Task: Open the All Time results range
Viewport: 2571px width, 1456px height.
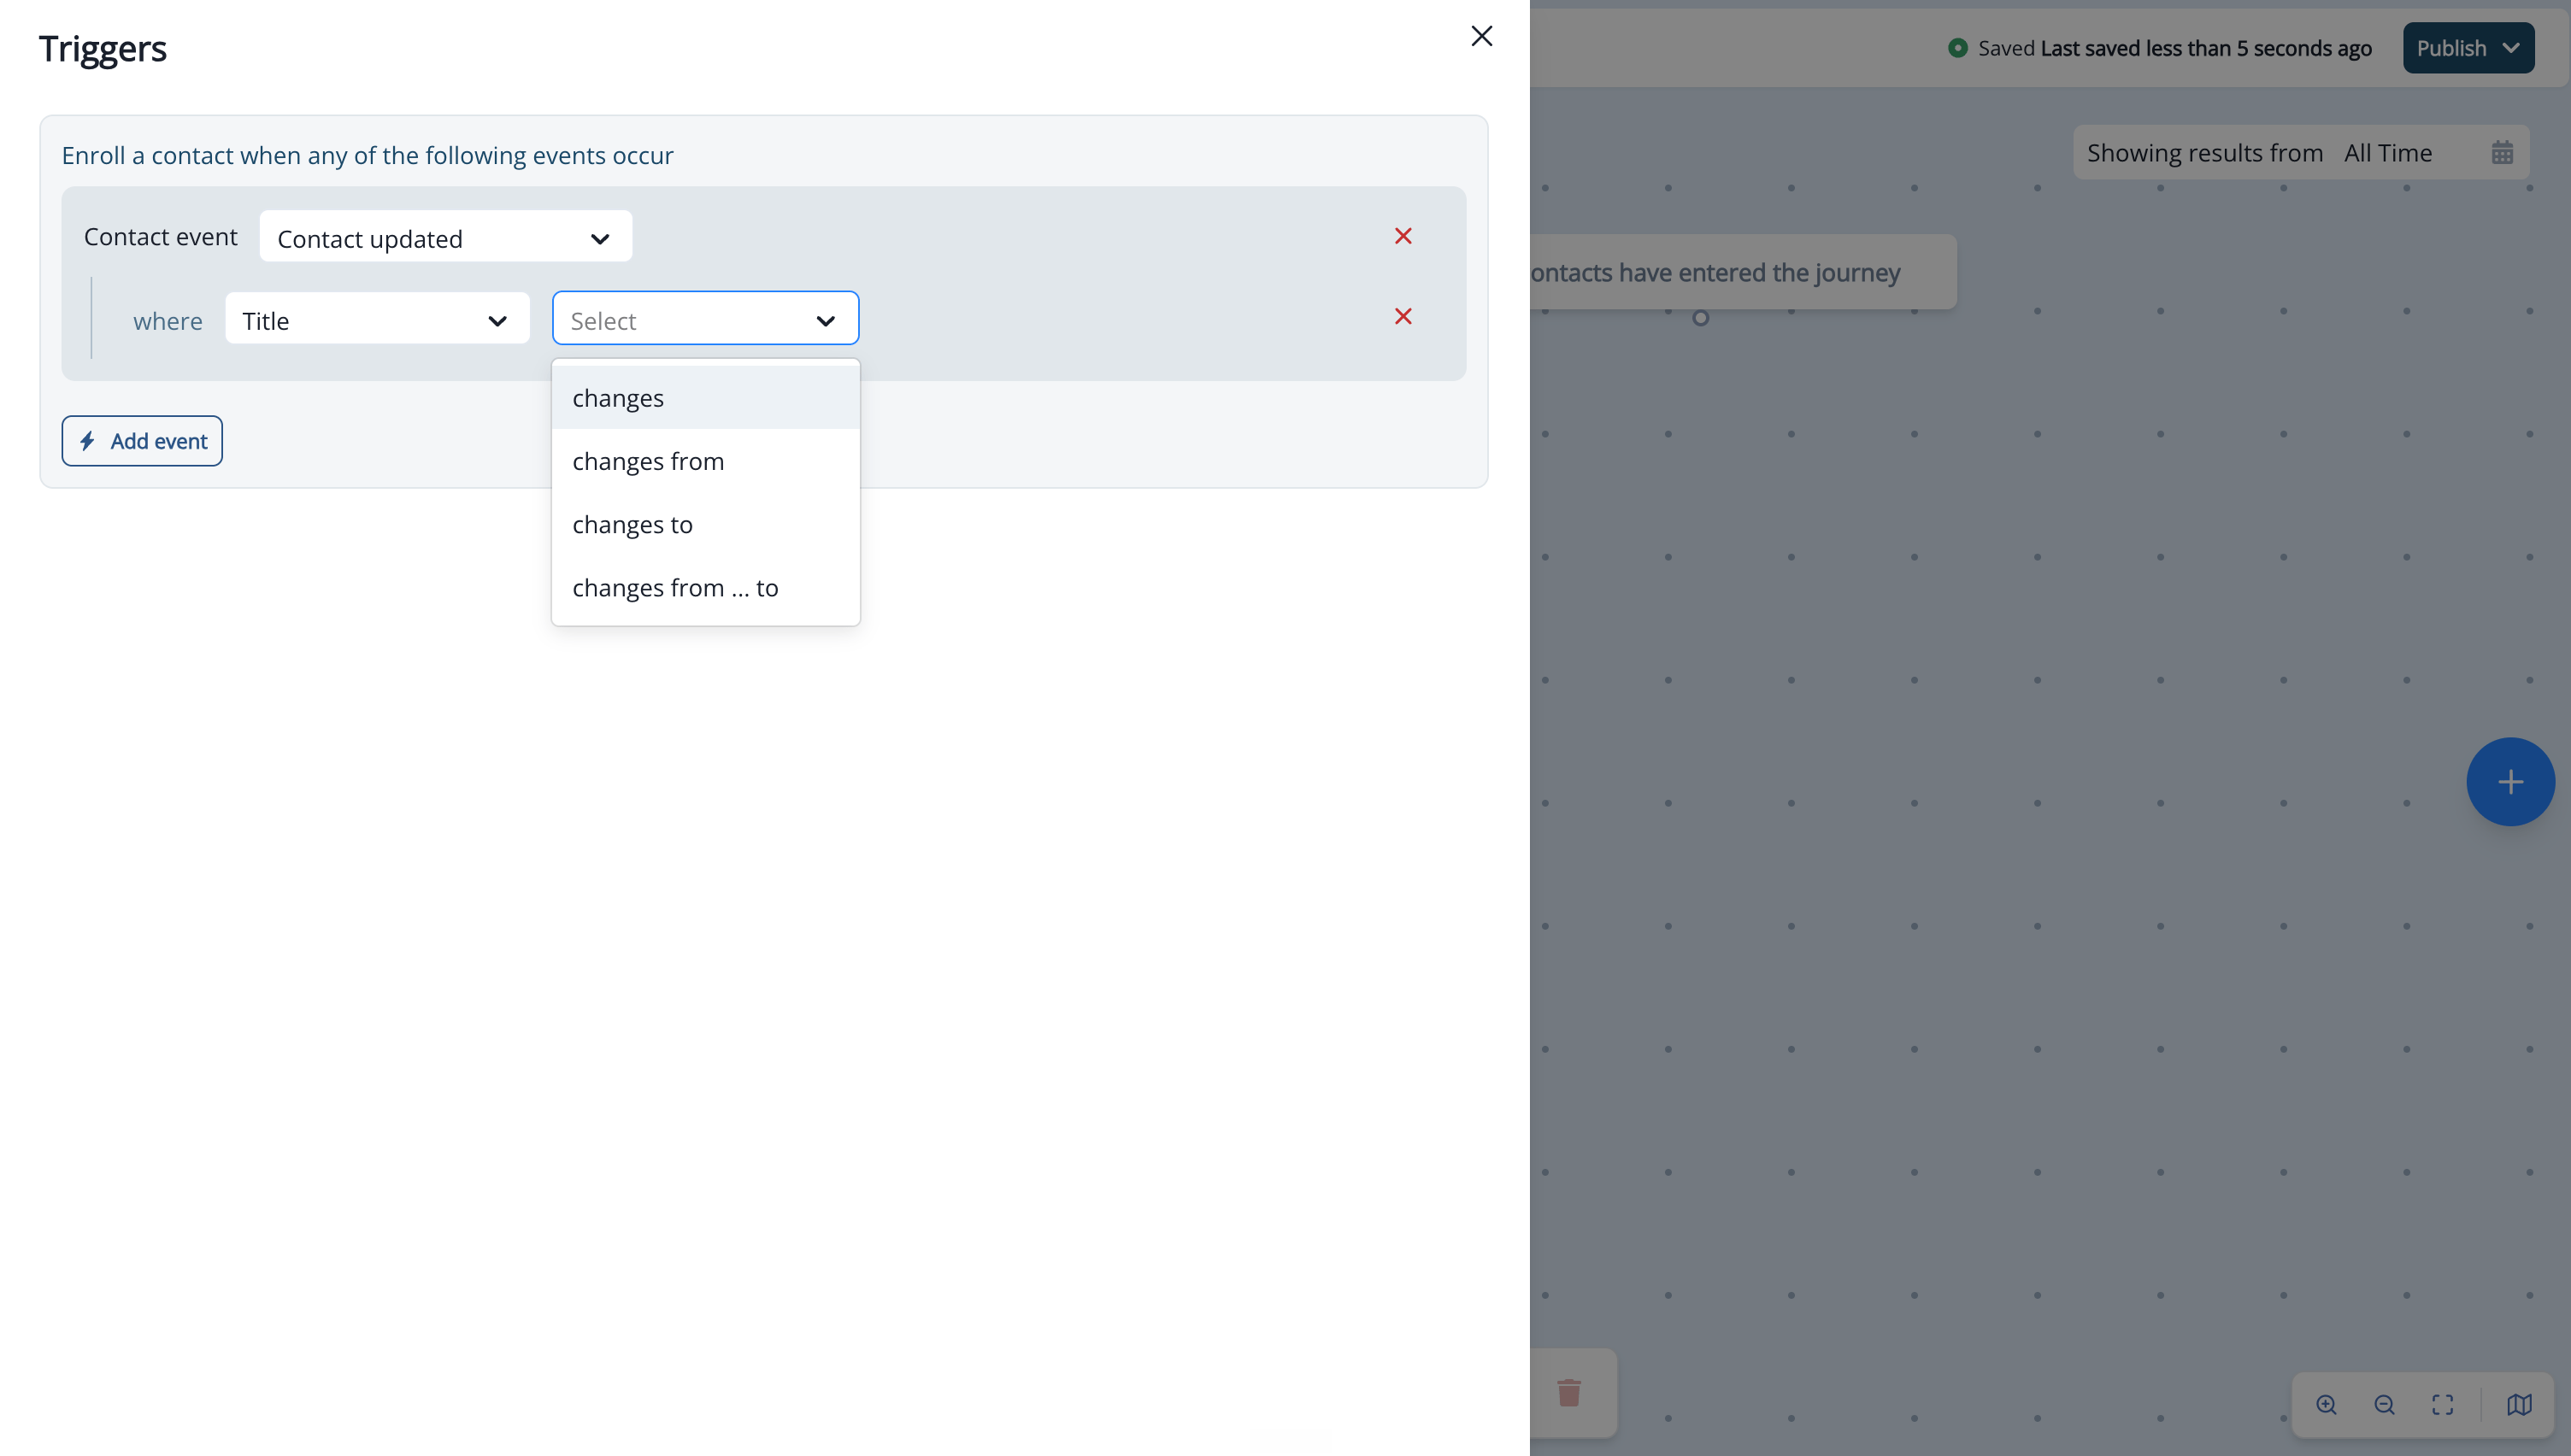Action: (x=2388, y=153)
